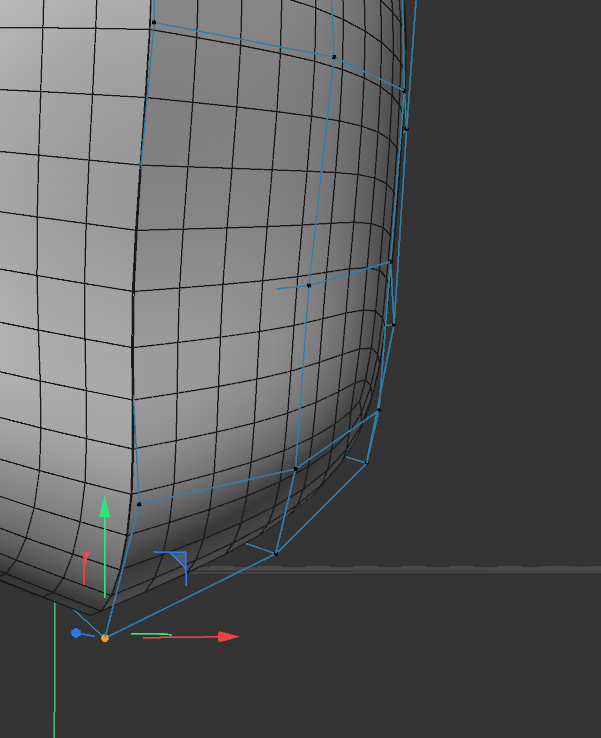The height and width of the screenshot is (738, 601).
Task: Select cage point at bottom of lower blue edge
Action: click(x=276, y=554)
